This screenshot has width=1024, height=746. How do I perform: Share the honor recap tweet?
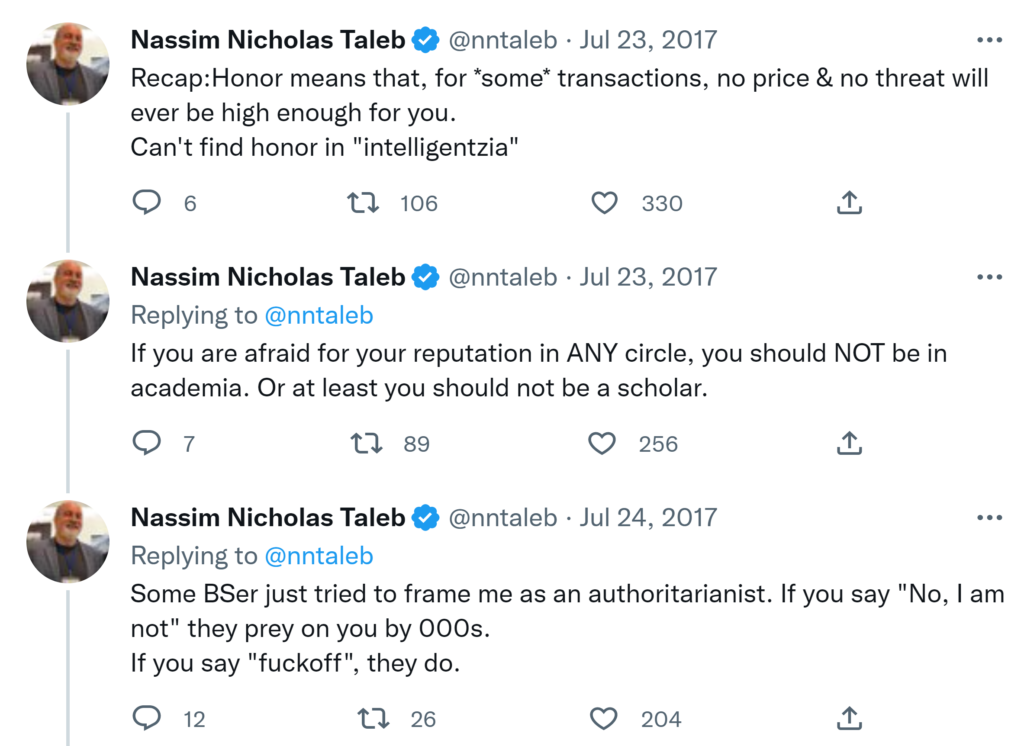pyautogui.click(x=848, y=203)
